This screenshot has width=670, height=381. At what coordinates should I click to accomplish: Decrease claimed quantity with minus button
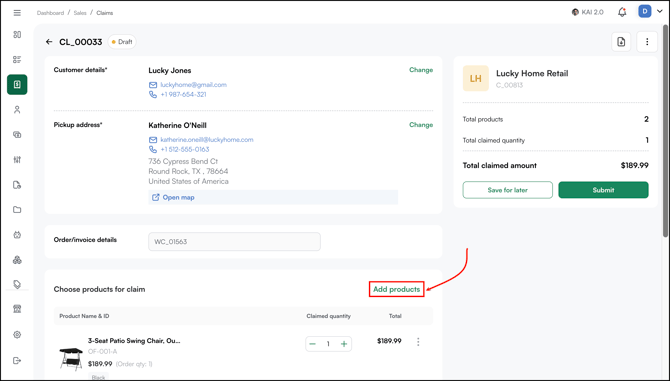[x=313, y=344]
